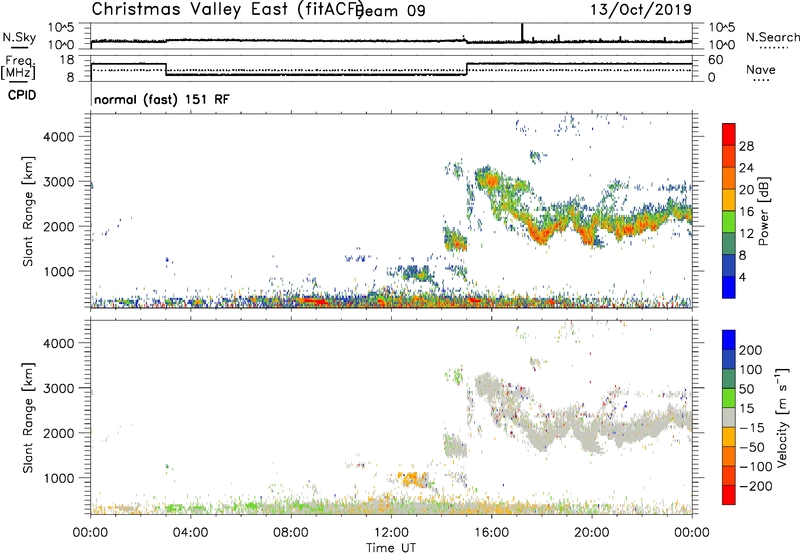Click the '200' value on the Velocity colorbar

pos(751,350)
